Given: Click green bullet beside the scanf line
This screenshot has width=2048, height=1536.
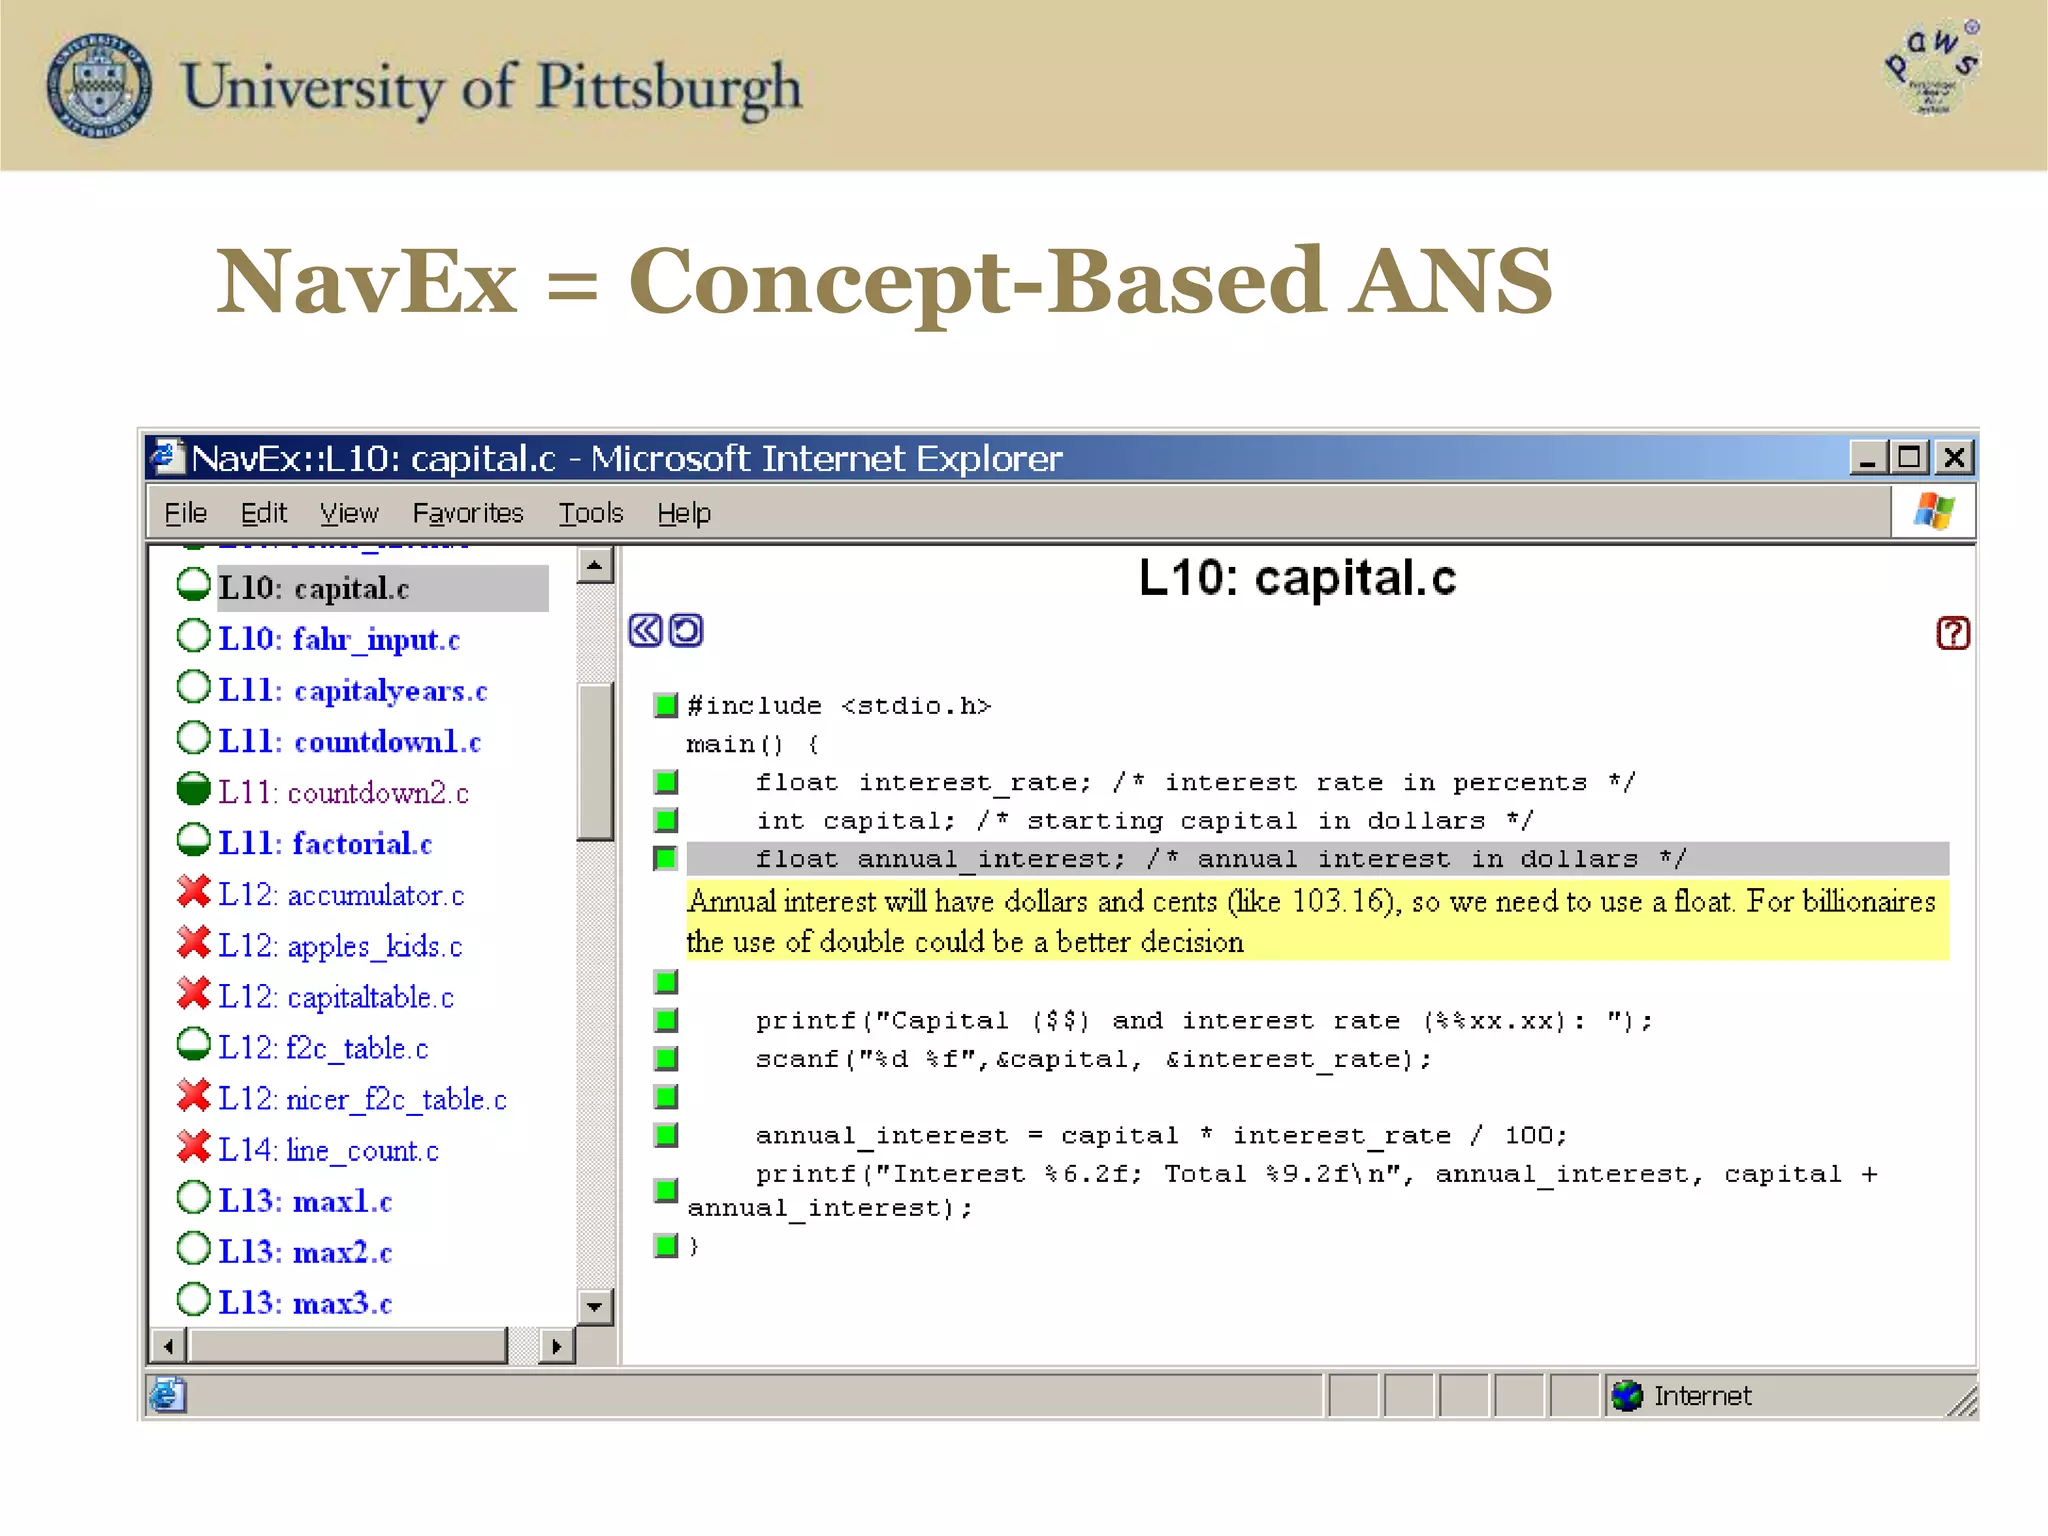Looking at the screenshot, I should tap(666, 1059).
